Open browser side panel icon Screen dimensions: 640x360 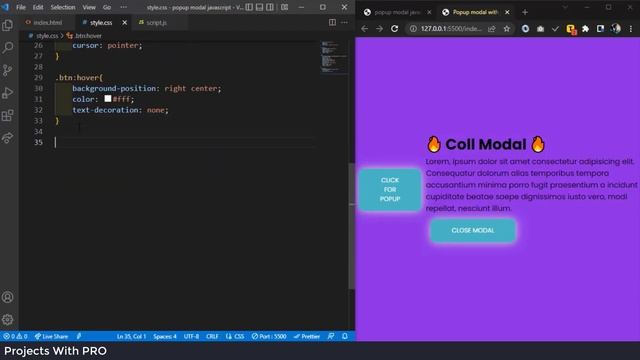pyautogui.click(x=600, y=29)
